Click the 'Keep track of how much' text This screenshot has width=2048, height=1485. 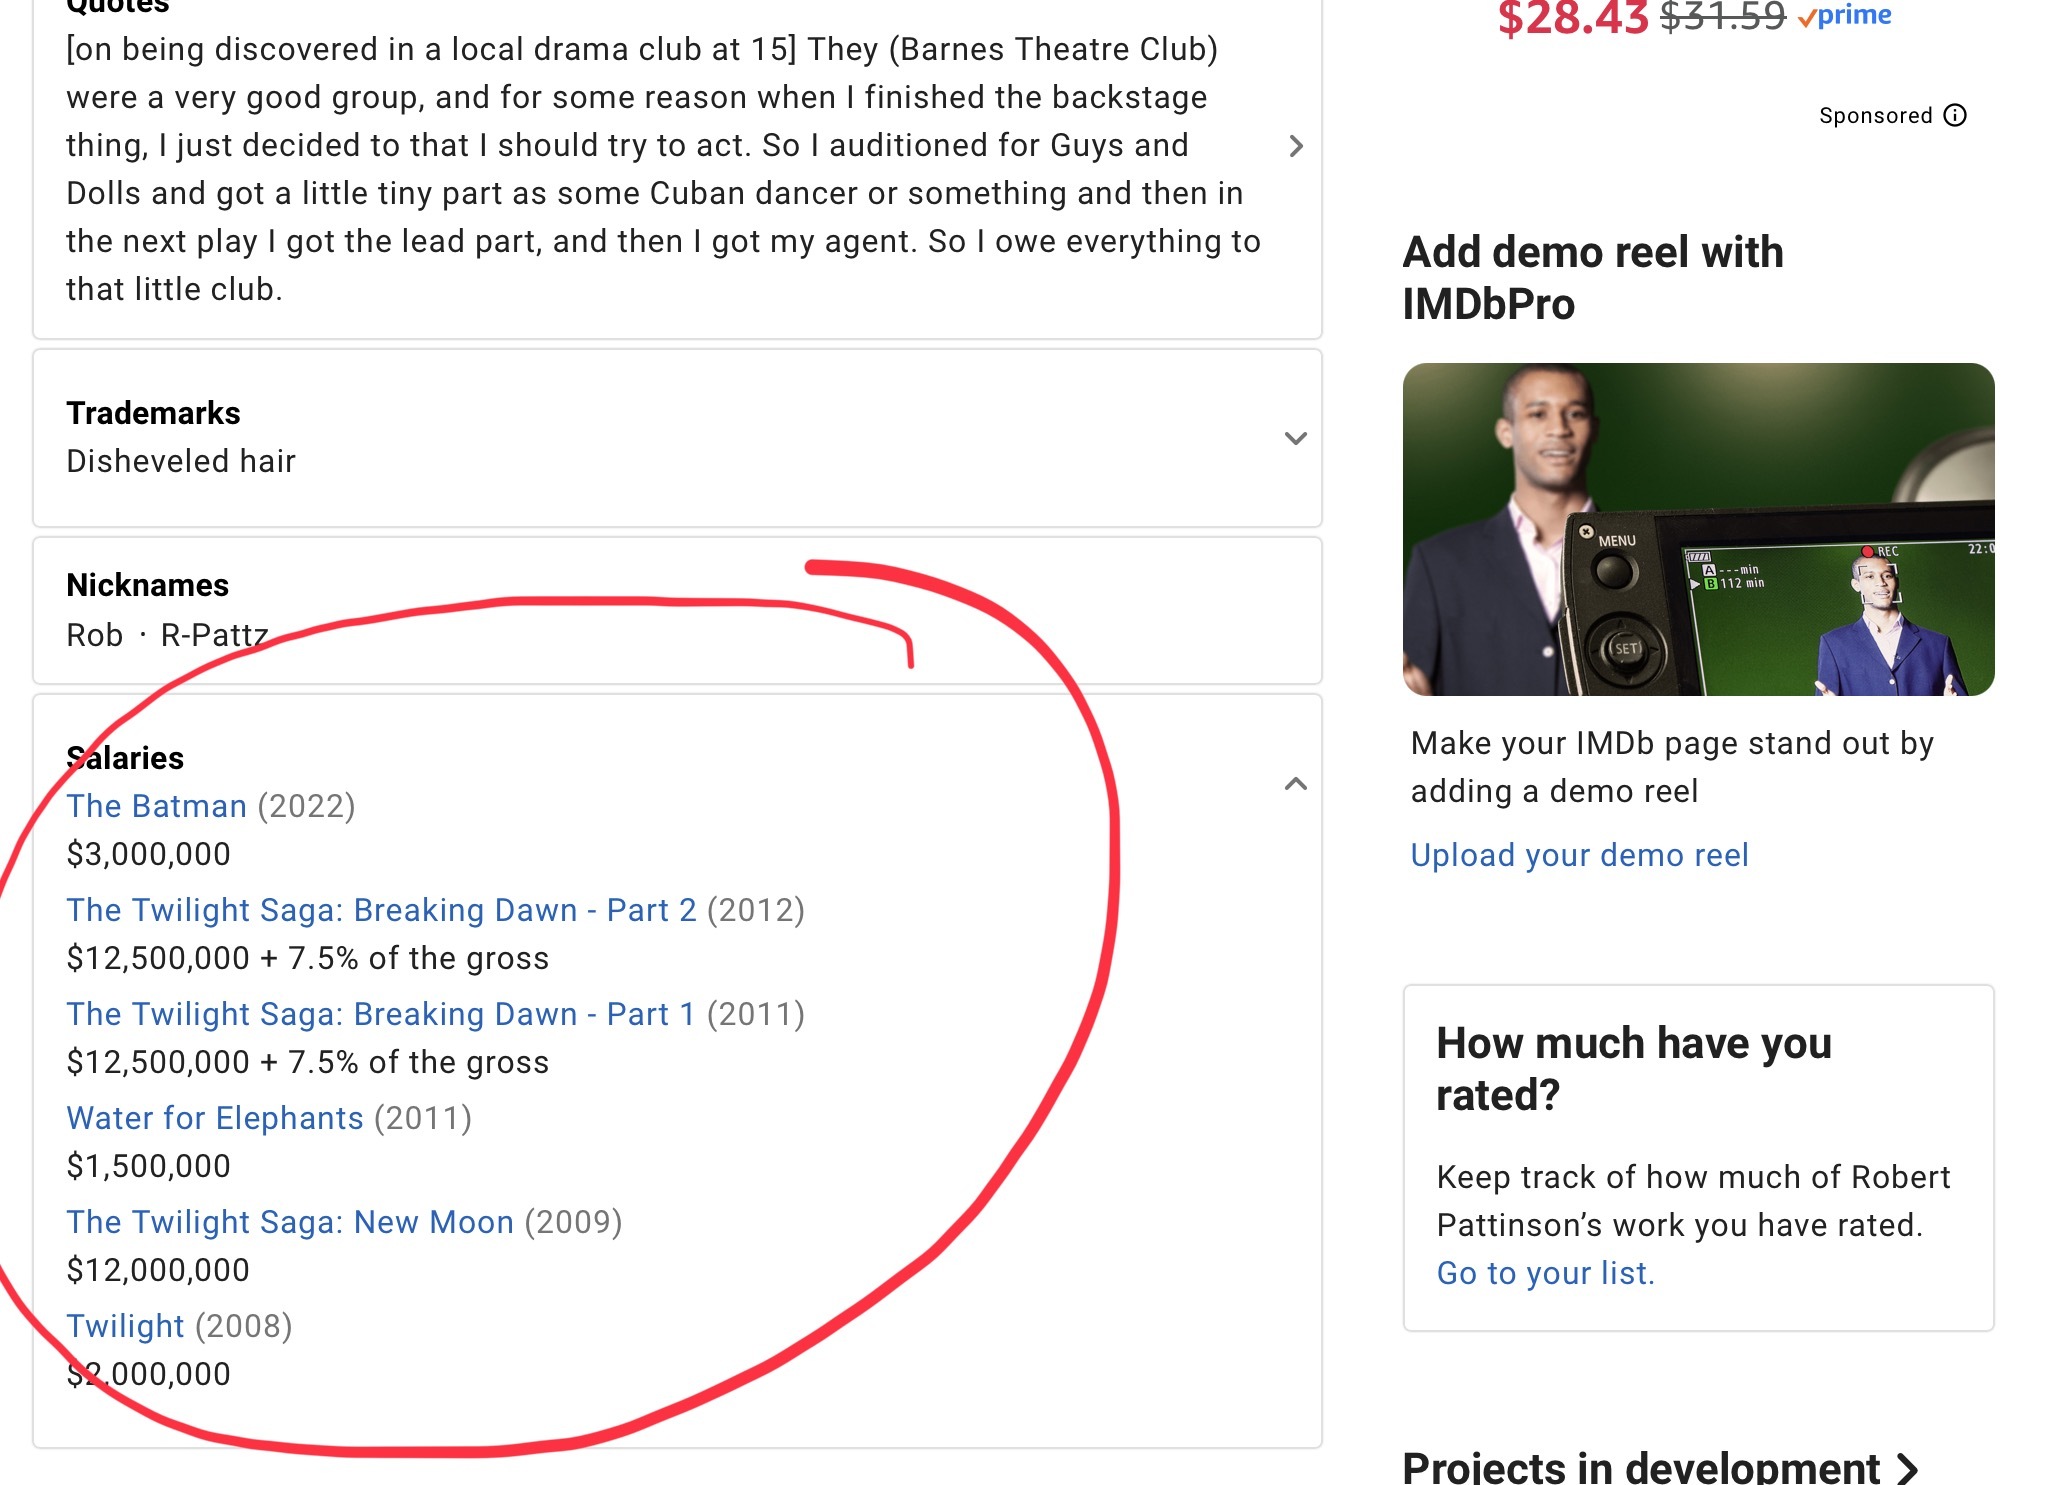click(x=1693, y=1201)
